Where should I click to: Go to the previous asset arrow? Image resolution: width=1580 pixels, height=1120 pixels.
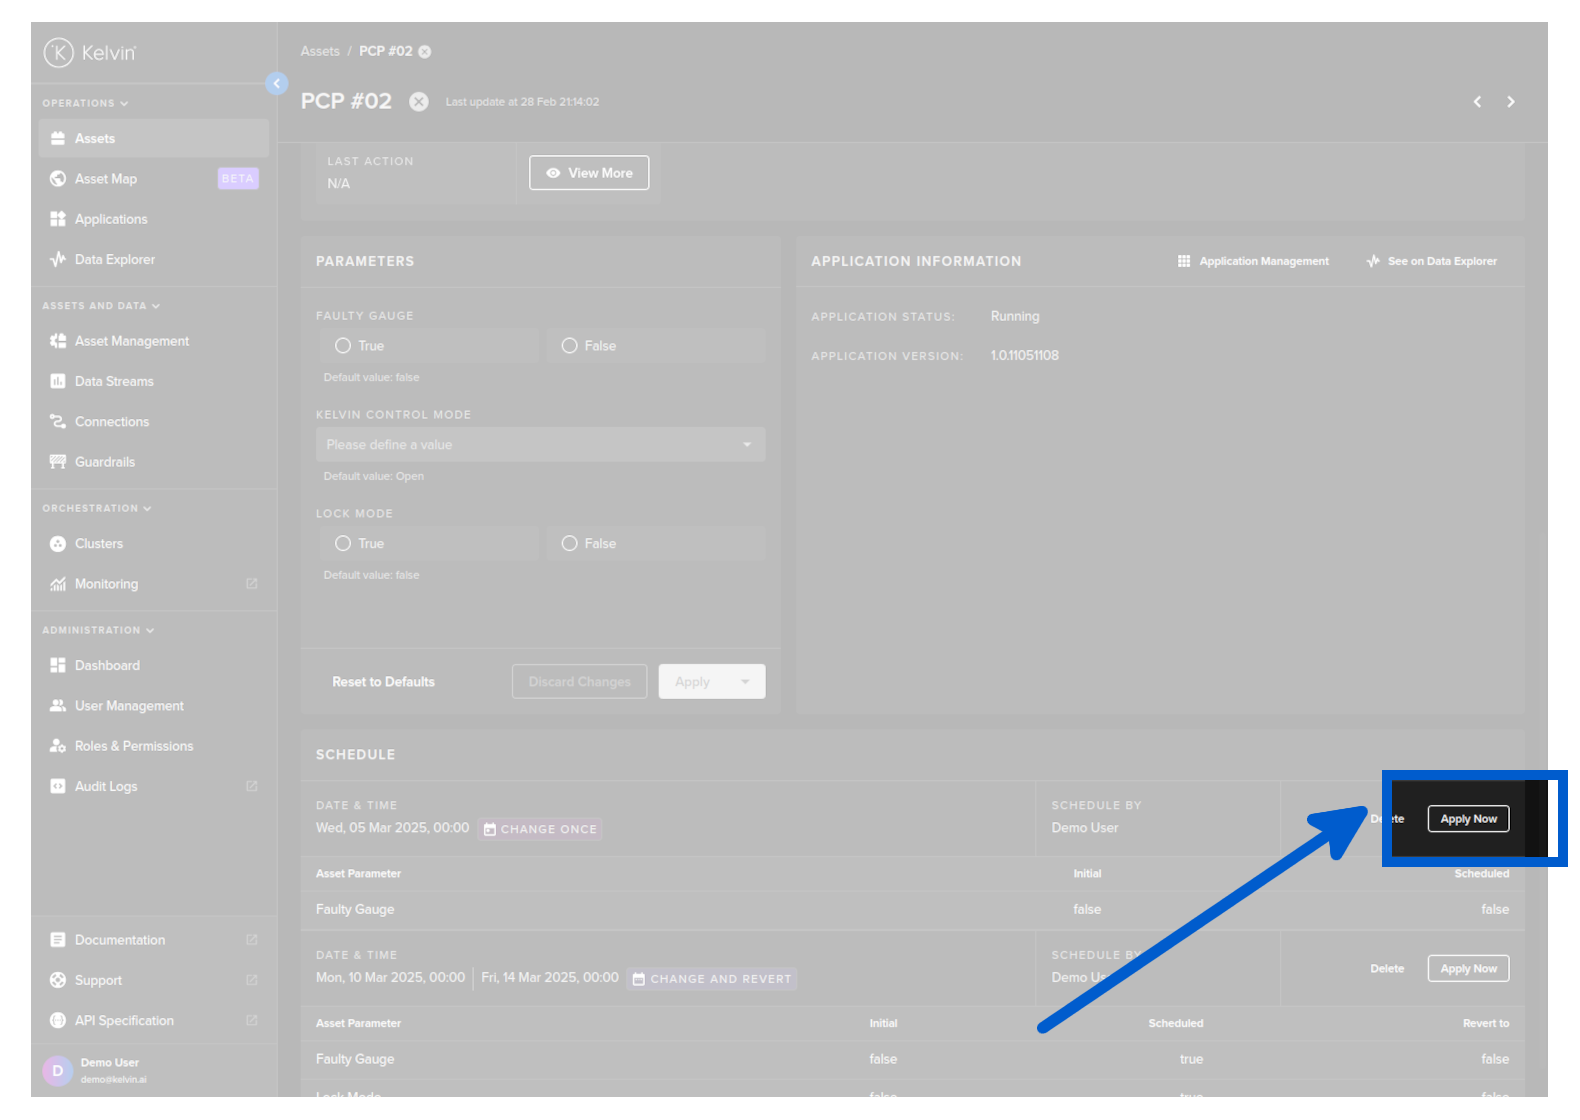click(x=1477, y=102)
